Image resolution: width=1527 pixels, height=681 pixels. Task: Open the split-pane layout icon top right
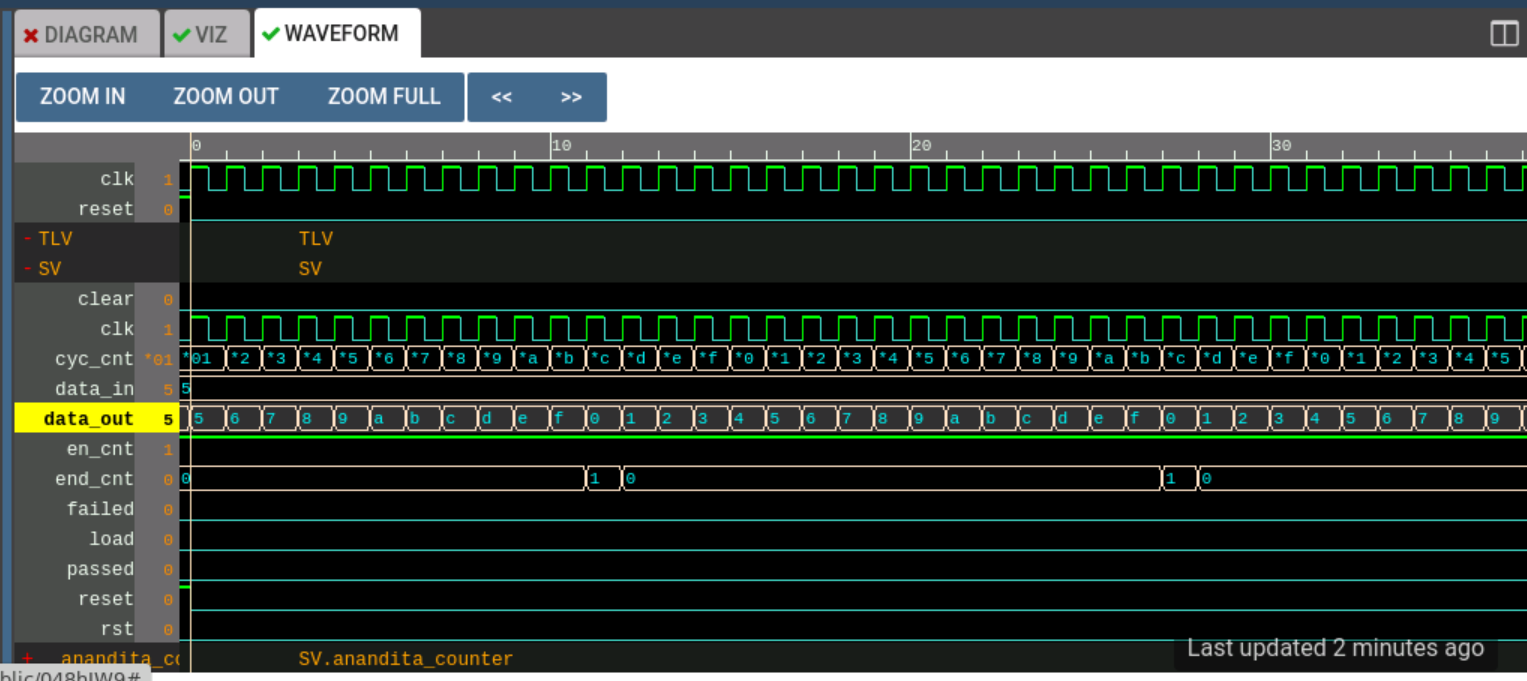[x=1503, y=33]
